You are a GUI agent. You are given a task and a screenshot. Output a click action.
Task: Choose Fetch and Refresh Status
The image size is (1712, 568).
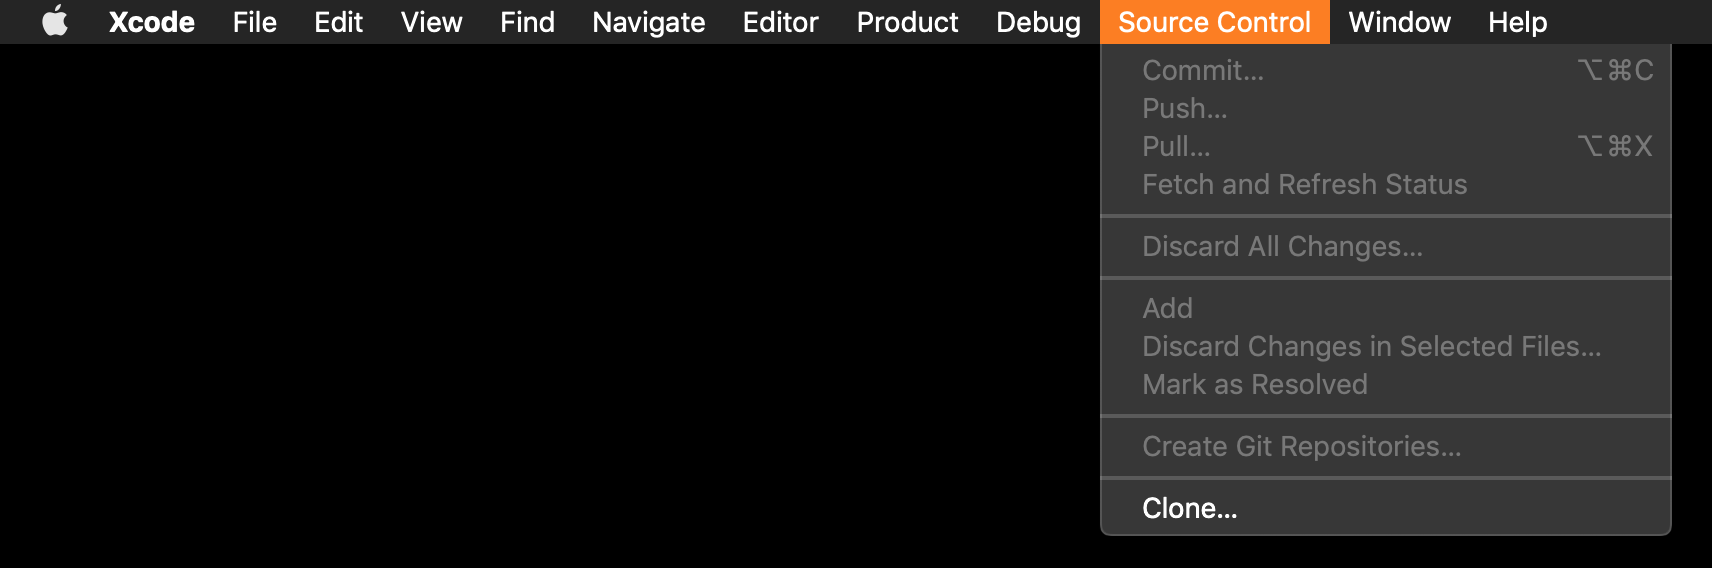[1386, 184]
